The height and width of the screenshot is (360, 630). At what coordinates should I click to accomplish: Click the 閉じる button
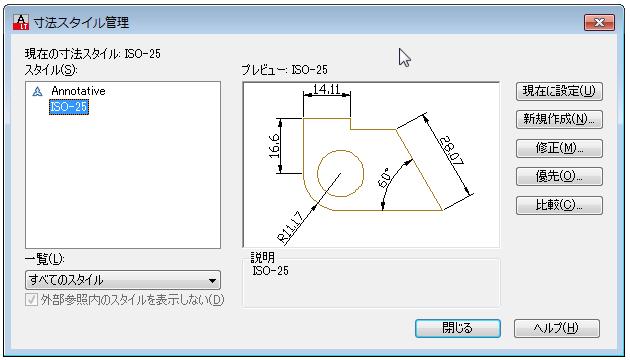tap(458, 328)
